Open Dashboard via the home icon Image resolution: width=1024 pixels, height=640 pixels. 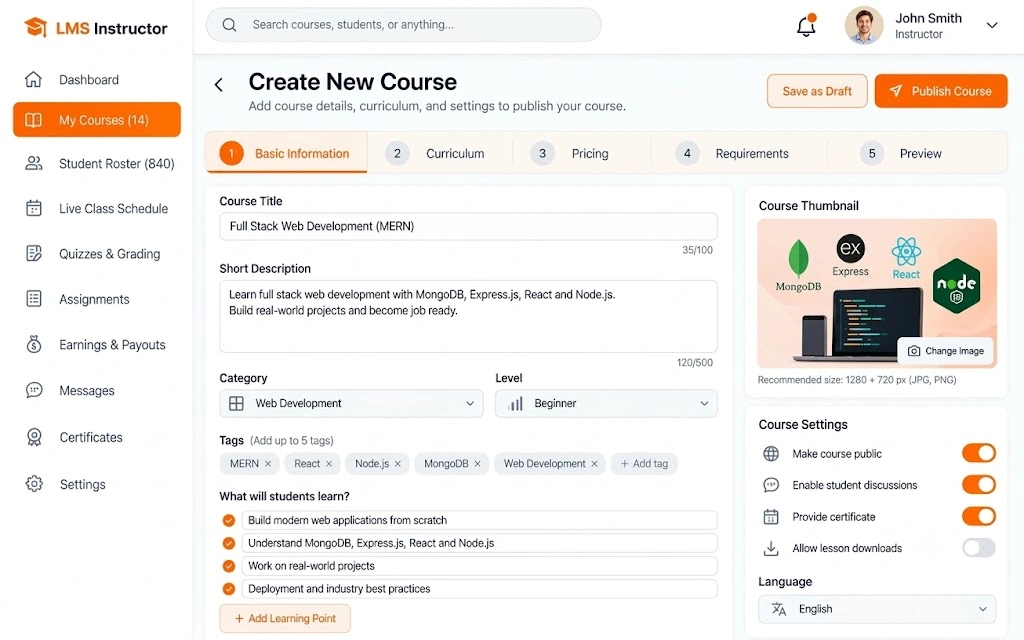click(x=33, y=80)
